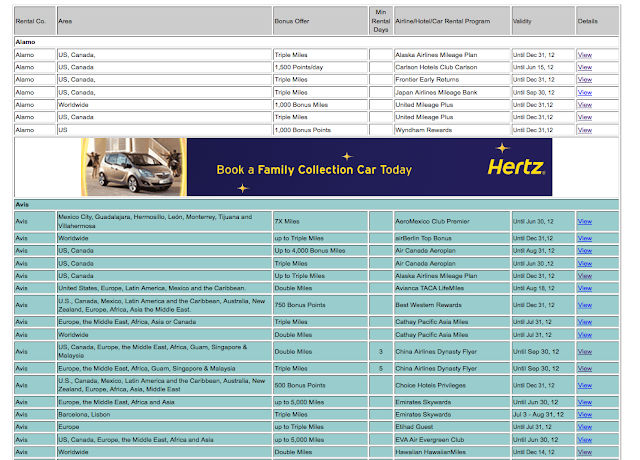Click the '1,500 Points/day' bonus offer cell

coord(320,67)
